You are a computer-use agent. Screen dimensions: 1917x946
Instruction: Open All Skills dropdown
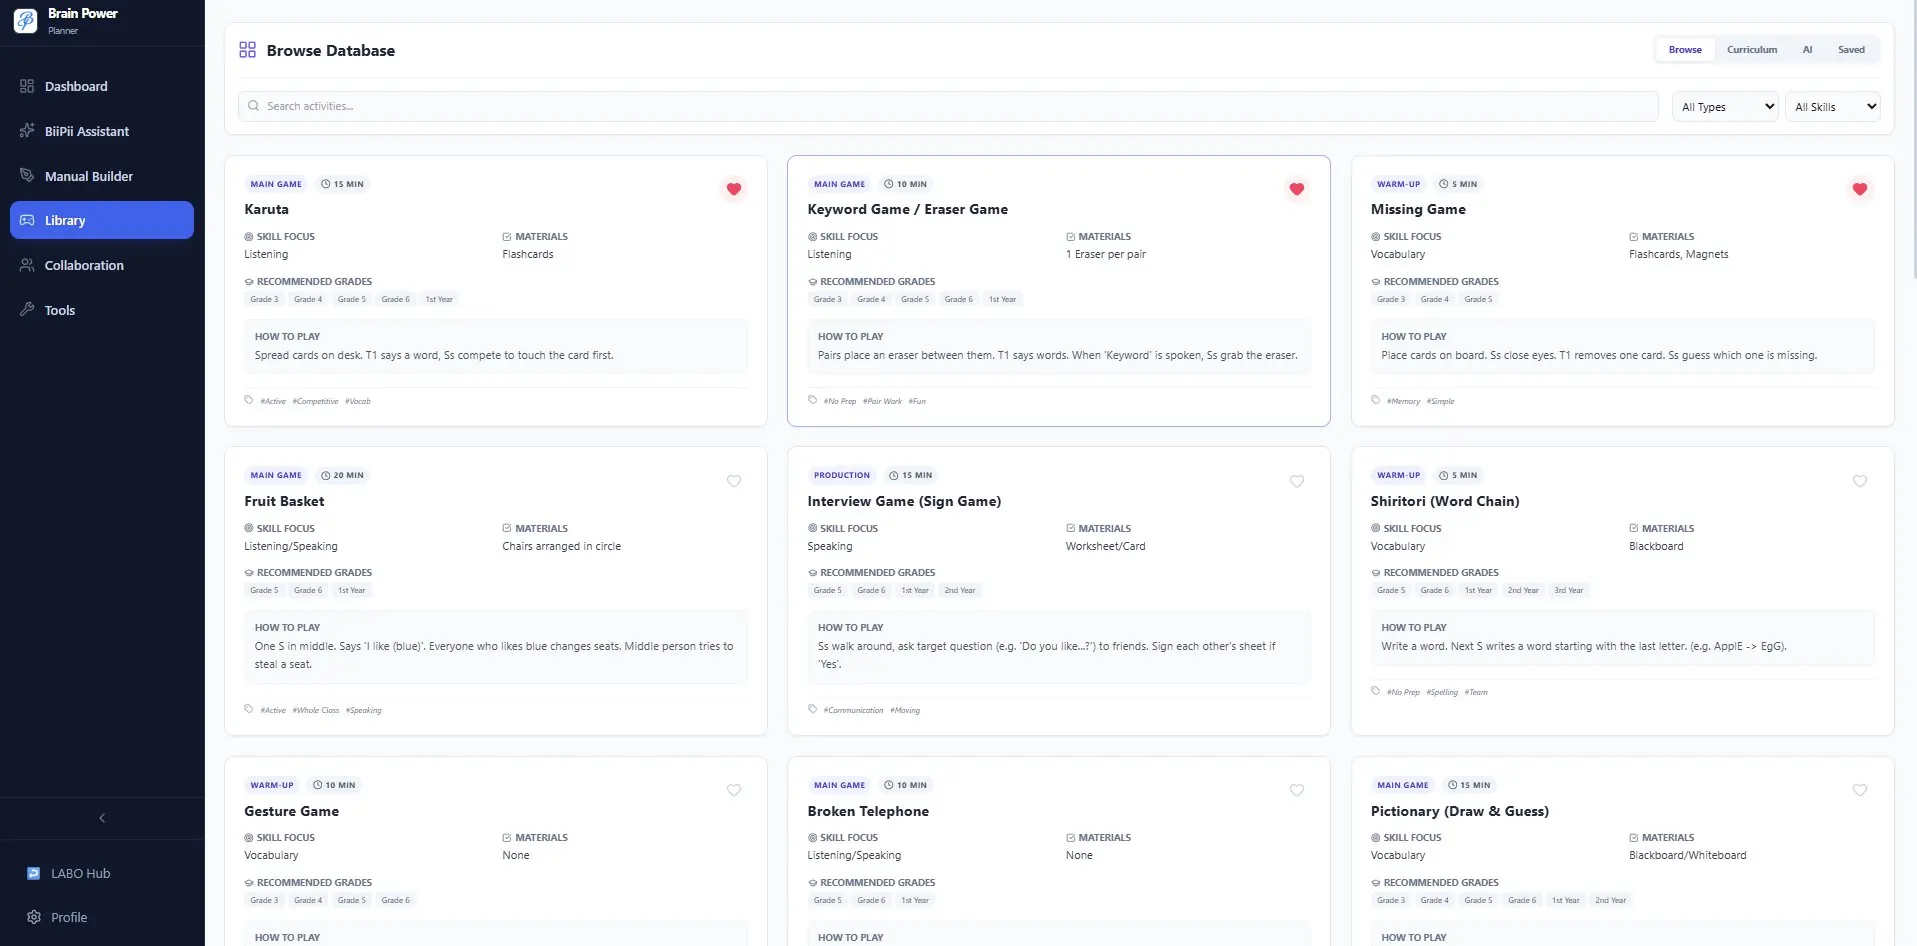[x=1833, y=107]
